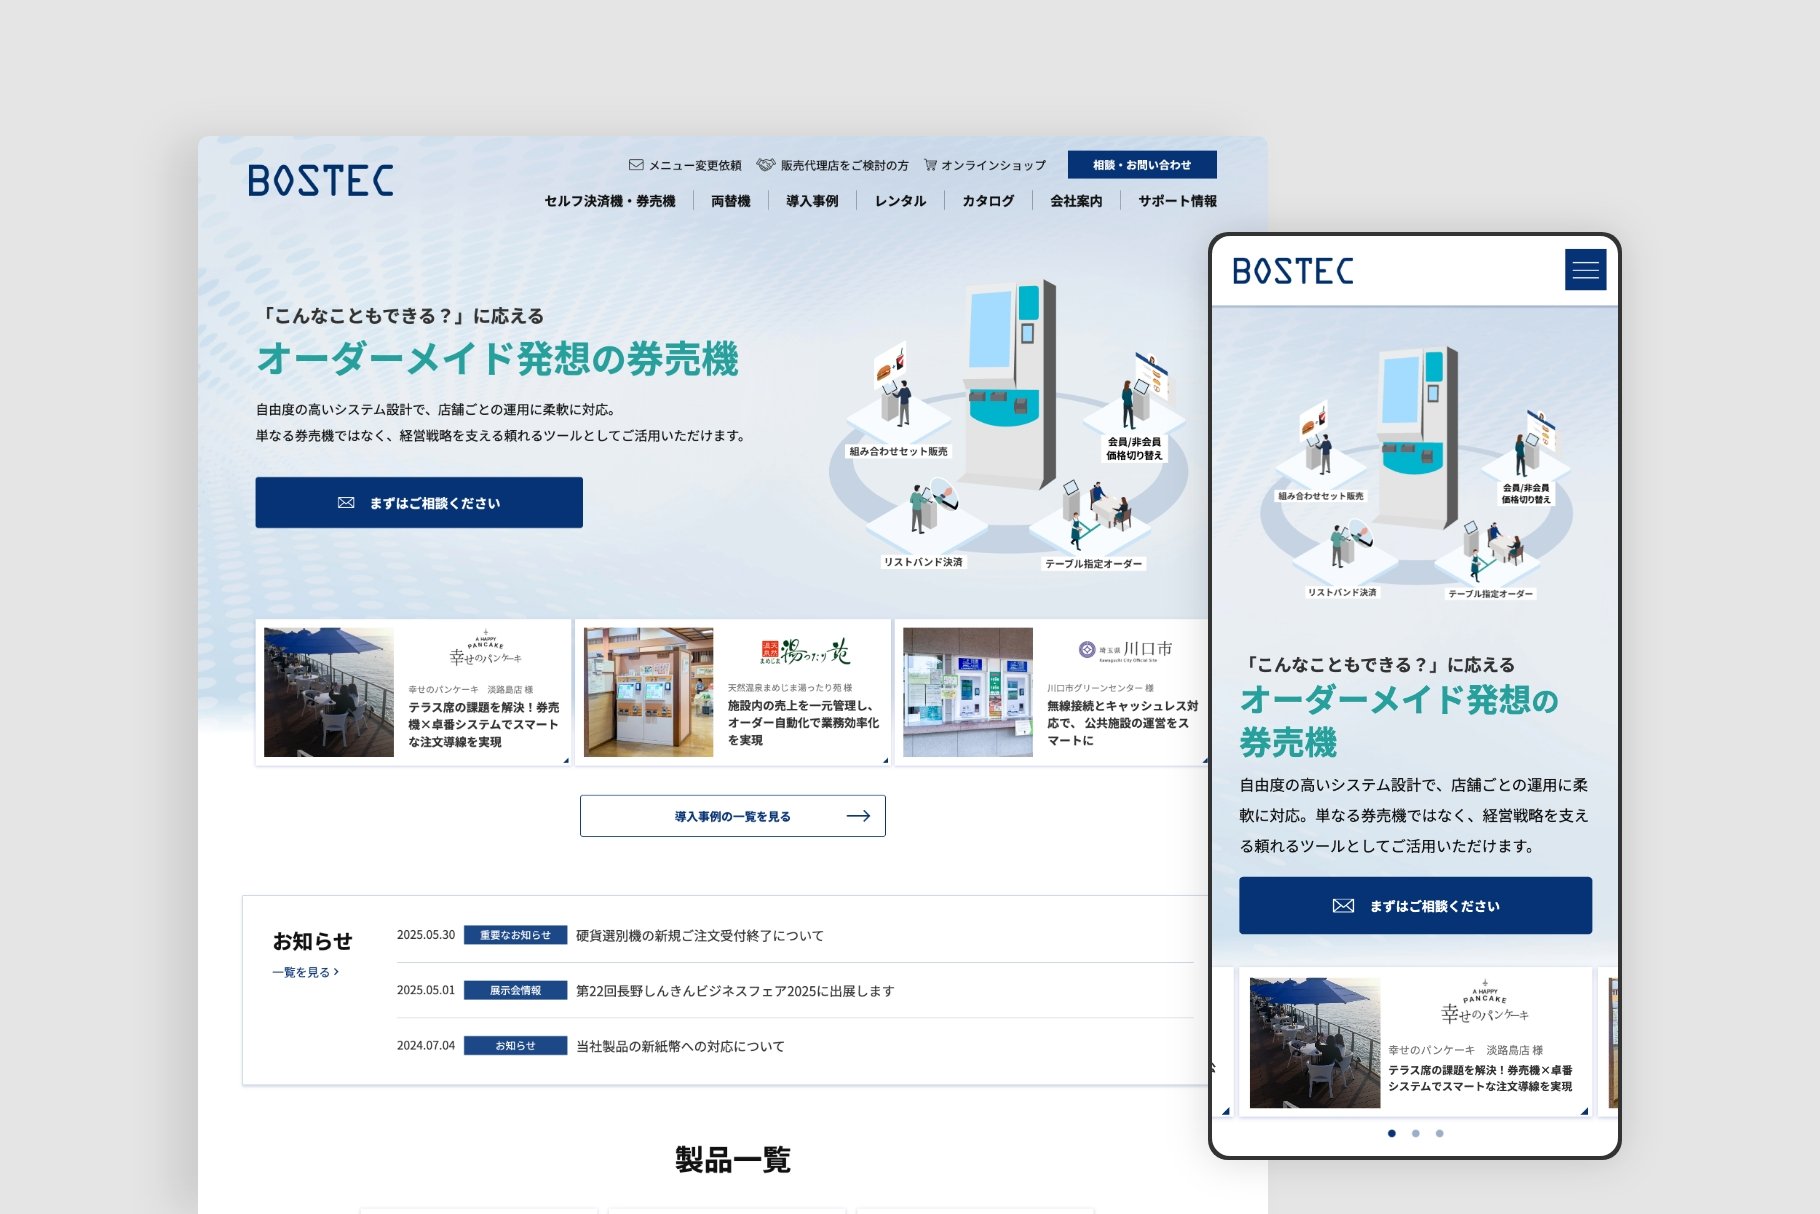Open サポート情報 nav menu

pyautogui.click(x=1177, y=201)
